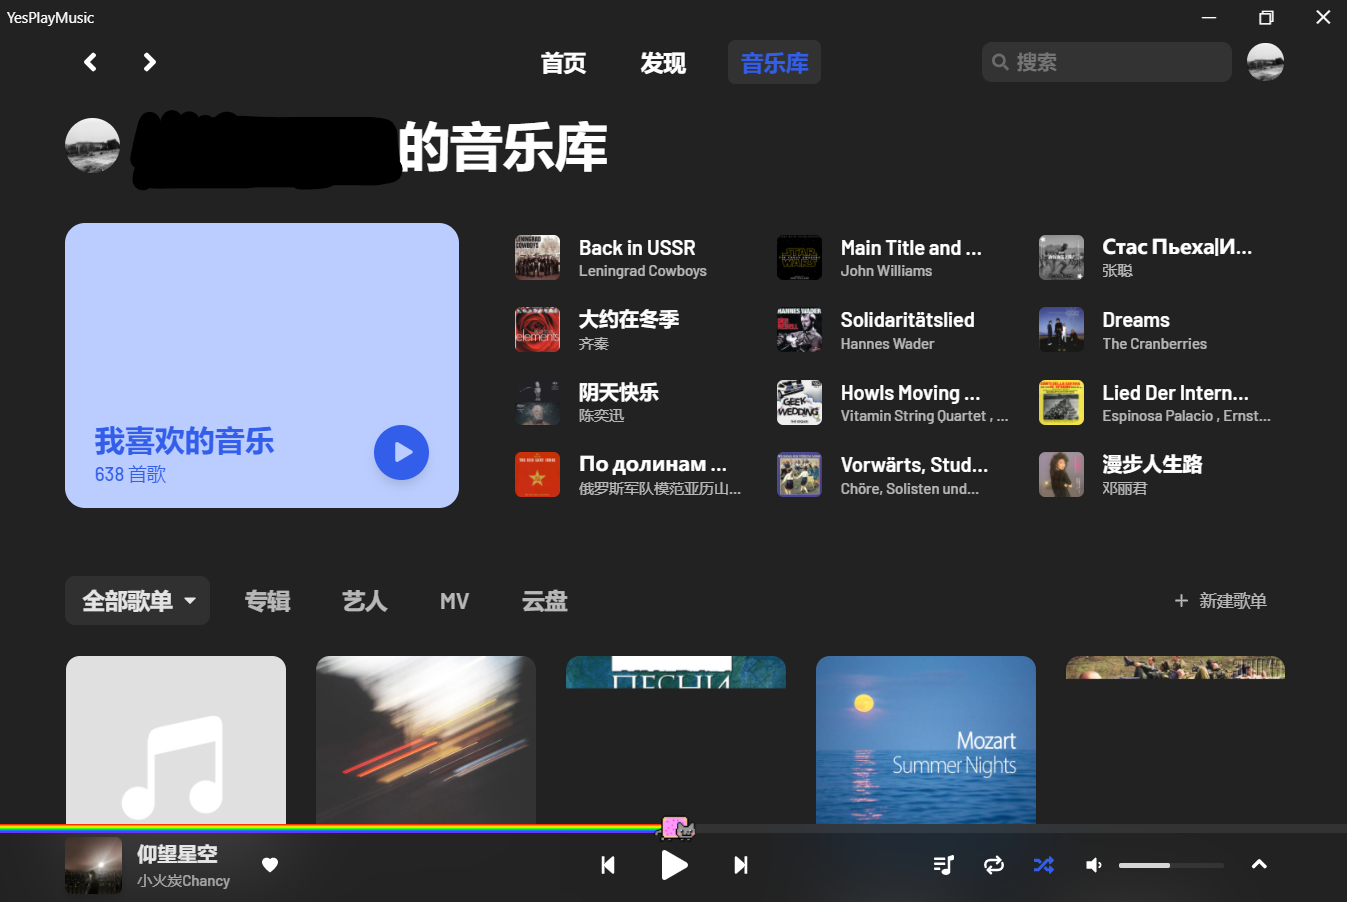Switch to the 发现 tab
The width and height of the screenshot is (1347, 902).
662,63
